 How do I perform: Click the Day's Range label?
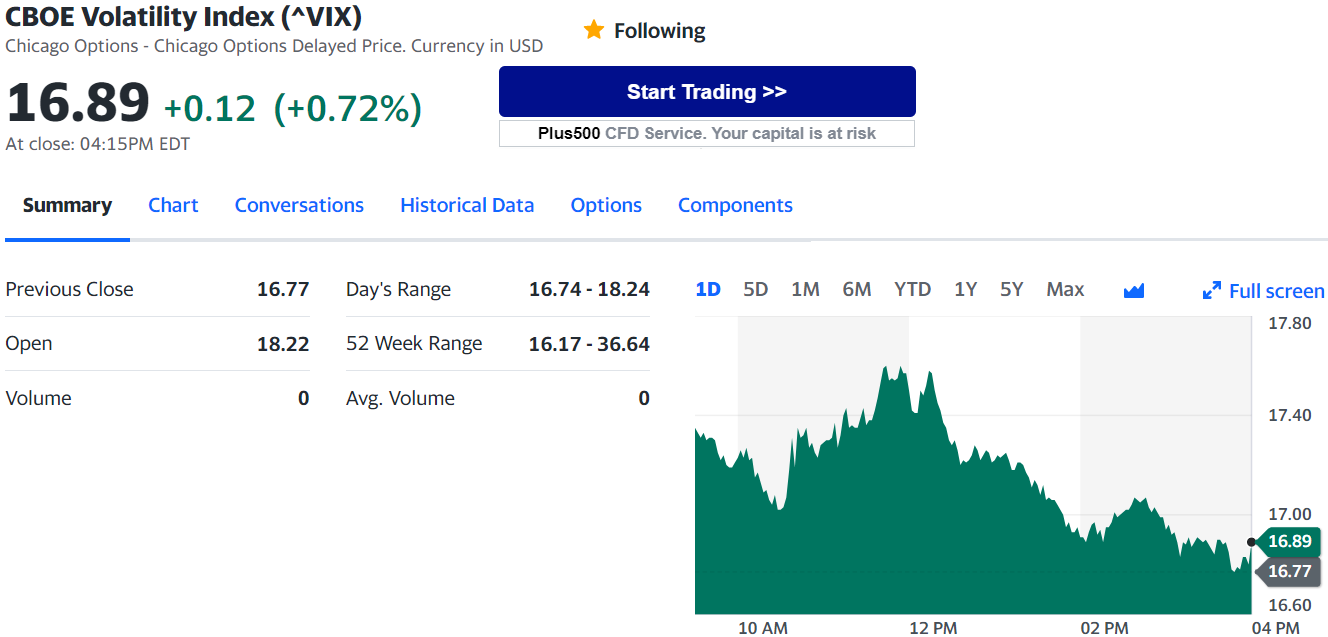(x=398, y=290)
